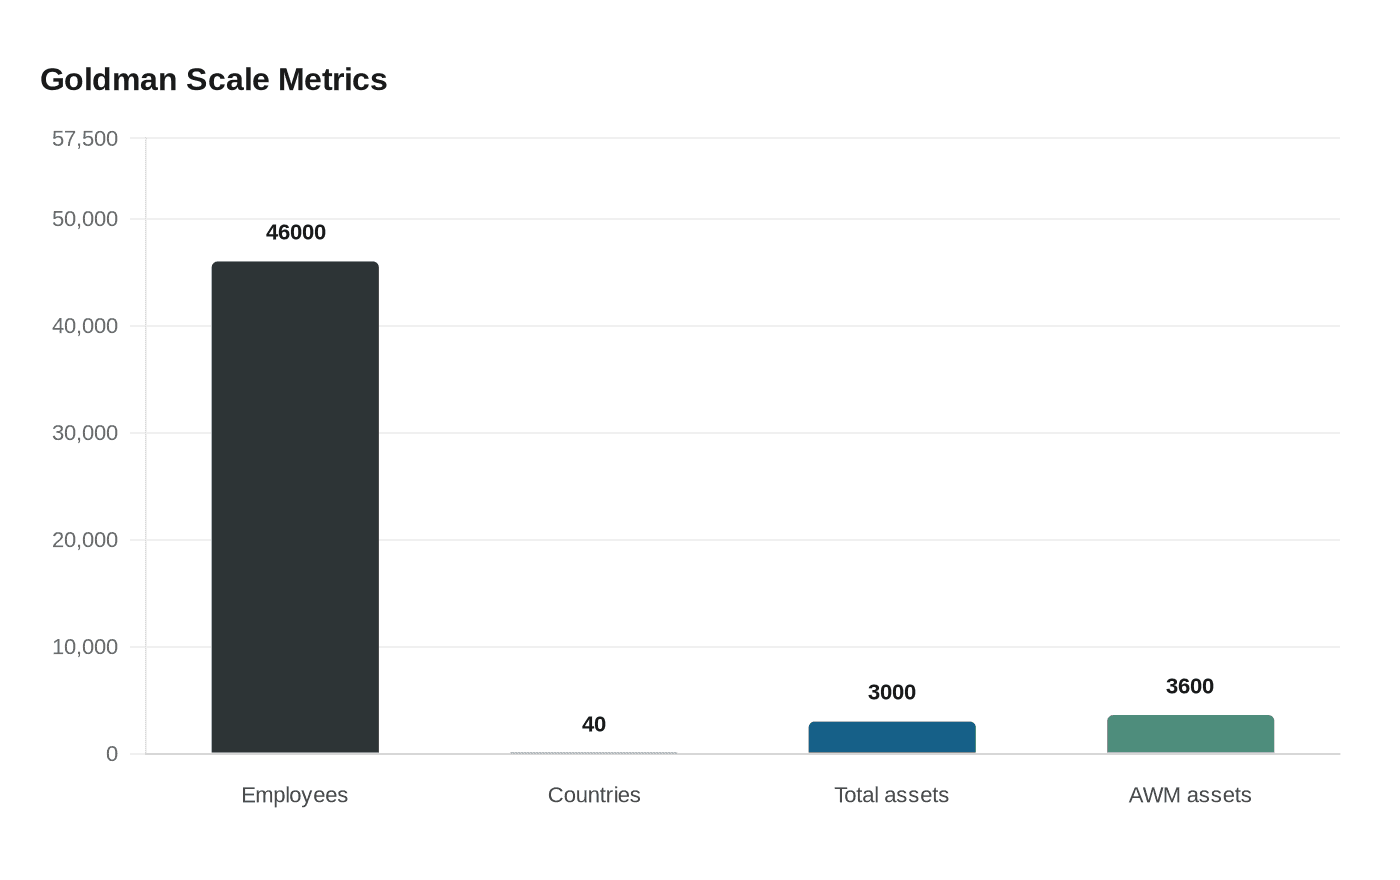Select the Countries axis label

pos(593,794)
